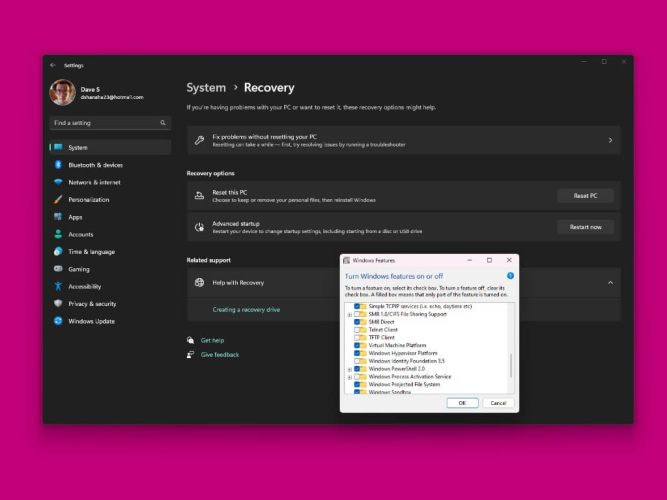The image size is (667, 500).
Task: Open Personalization settings
Action: point(110,200)
